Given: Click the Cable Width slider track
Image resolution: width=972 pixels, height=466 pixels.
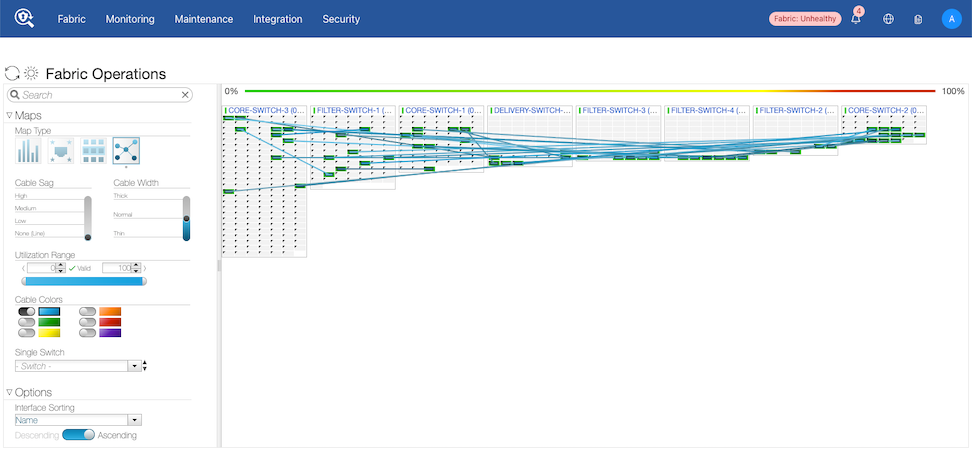Looking at the screenshot, I should tap(187, 218).
